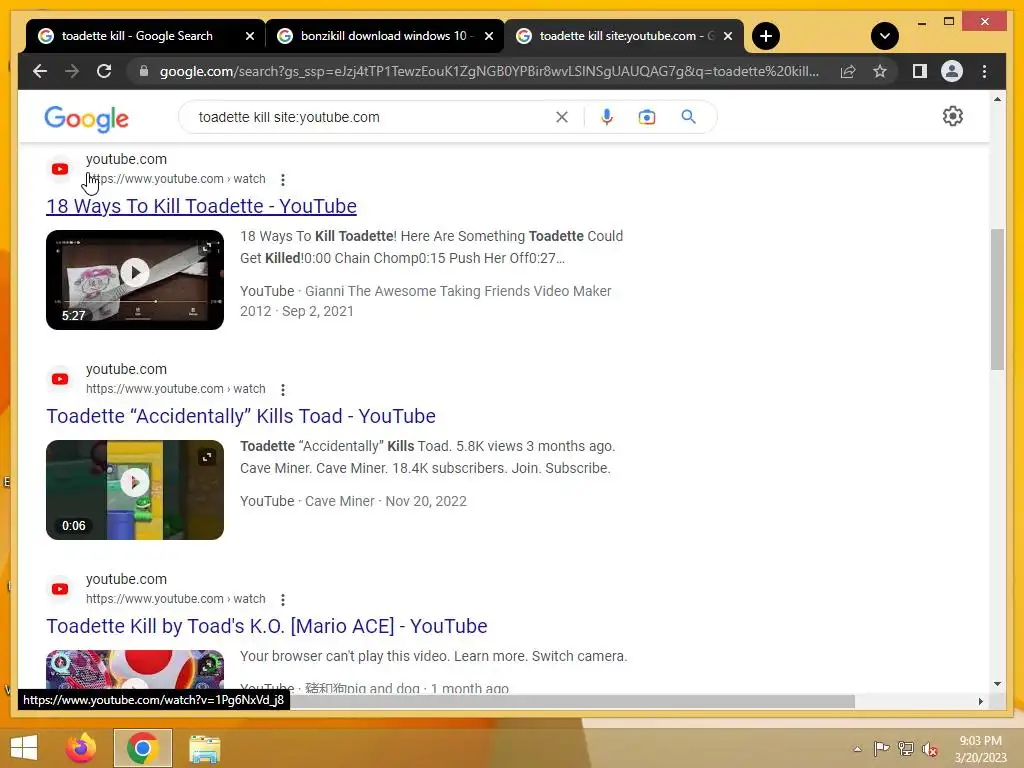The image size is (1024, 768).
Task: Open options for Mario ACE result
Action: 282,600
